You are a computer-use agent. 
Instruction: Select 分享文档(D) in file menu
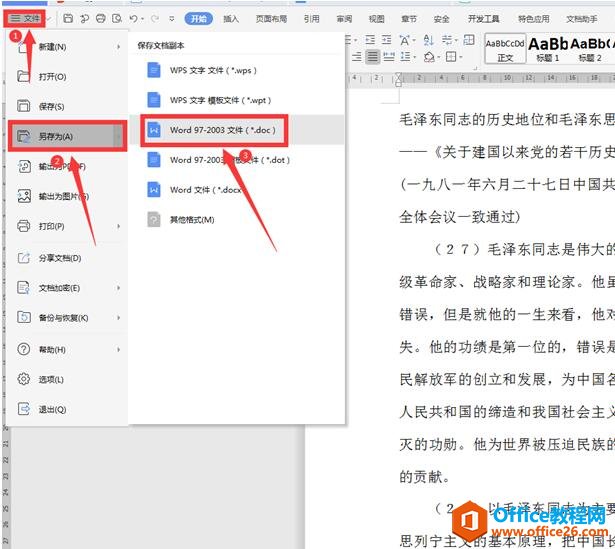[67, 258]
